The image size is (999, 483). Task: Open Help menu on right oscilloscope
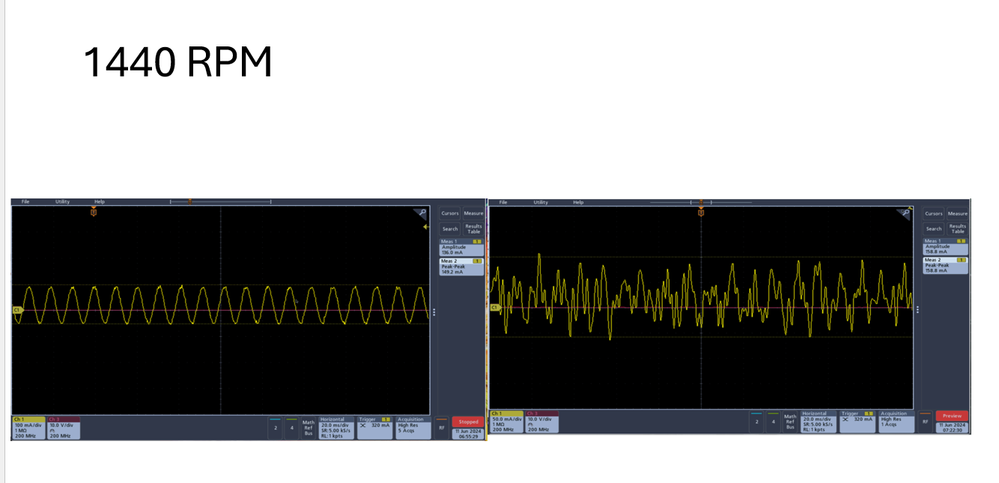(x=579, y=202)
